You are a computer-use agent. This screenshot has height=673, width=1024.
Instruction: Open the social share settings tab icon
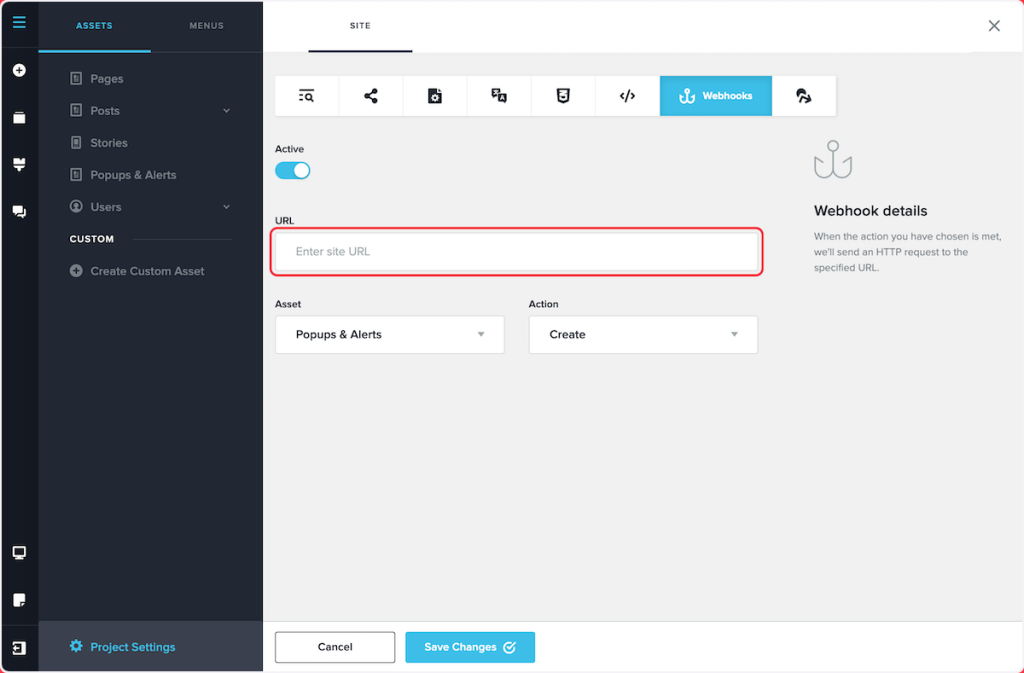click(371, 96)
